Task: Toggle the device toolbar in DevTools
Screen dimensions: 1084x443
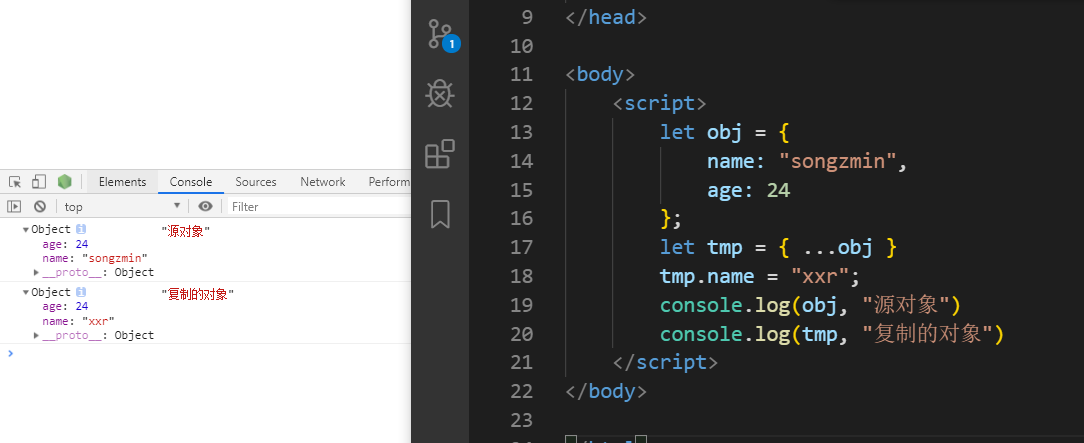Action: click(39, 182)
